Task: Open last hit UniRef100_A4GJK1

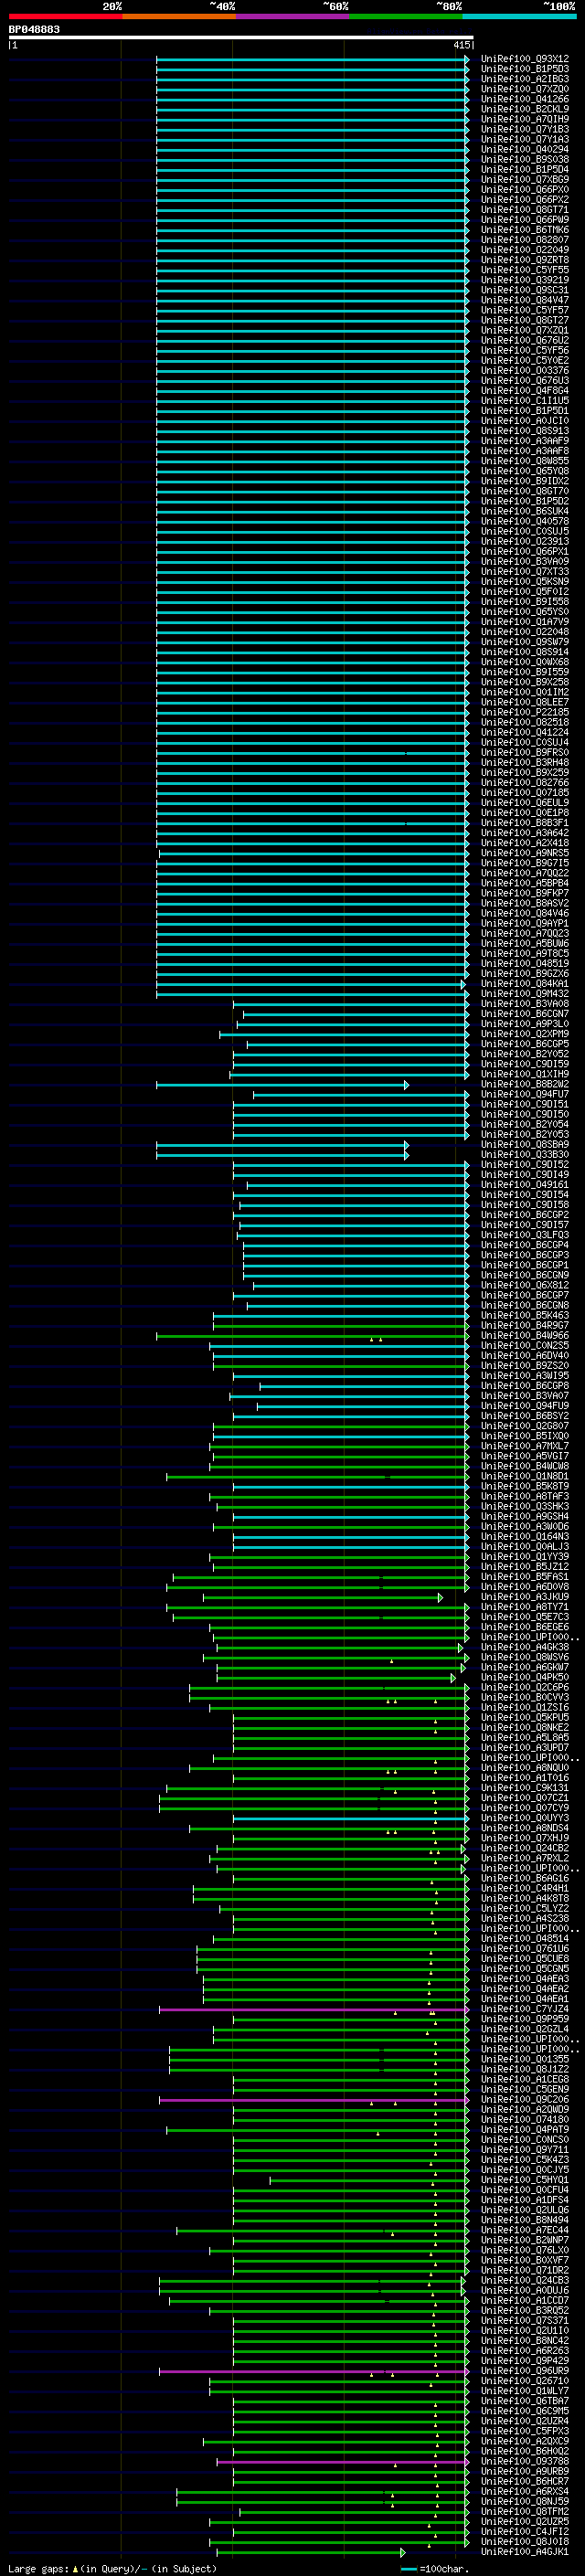Action: [525, 2552]
